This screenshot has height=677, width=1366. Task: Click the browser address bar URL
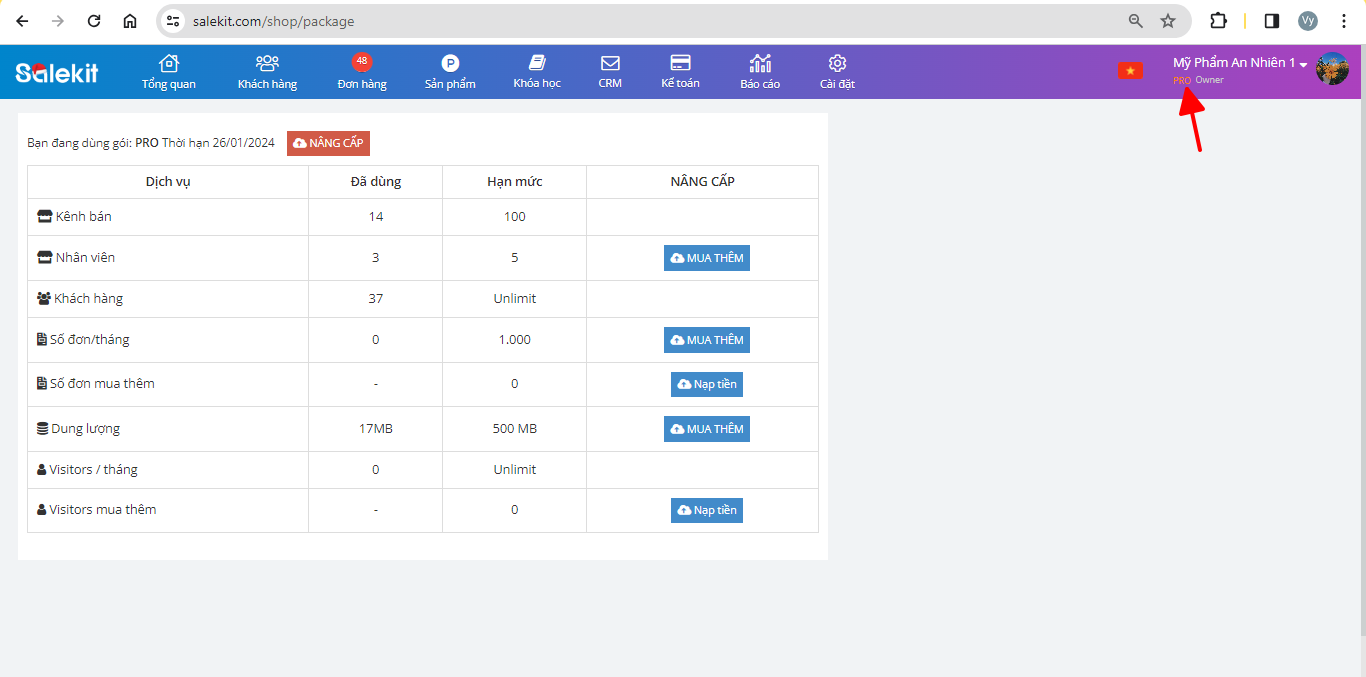[x=640, y=21]
